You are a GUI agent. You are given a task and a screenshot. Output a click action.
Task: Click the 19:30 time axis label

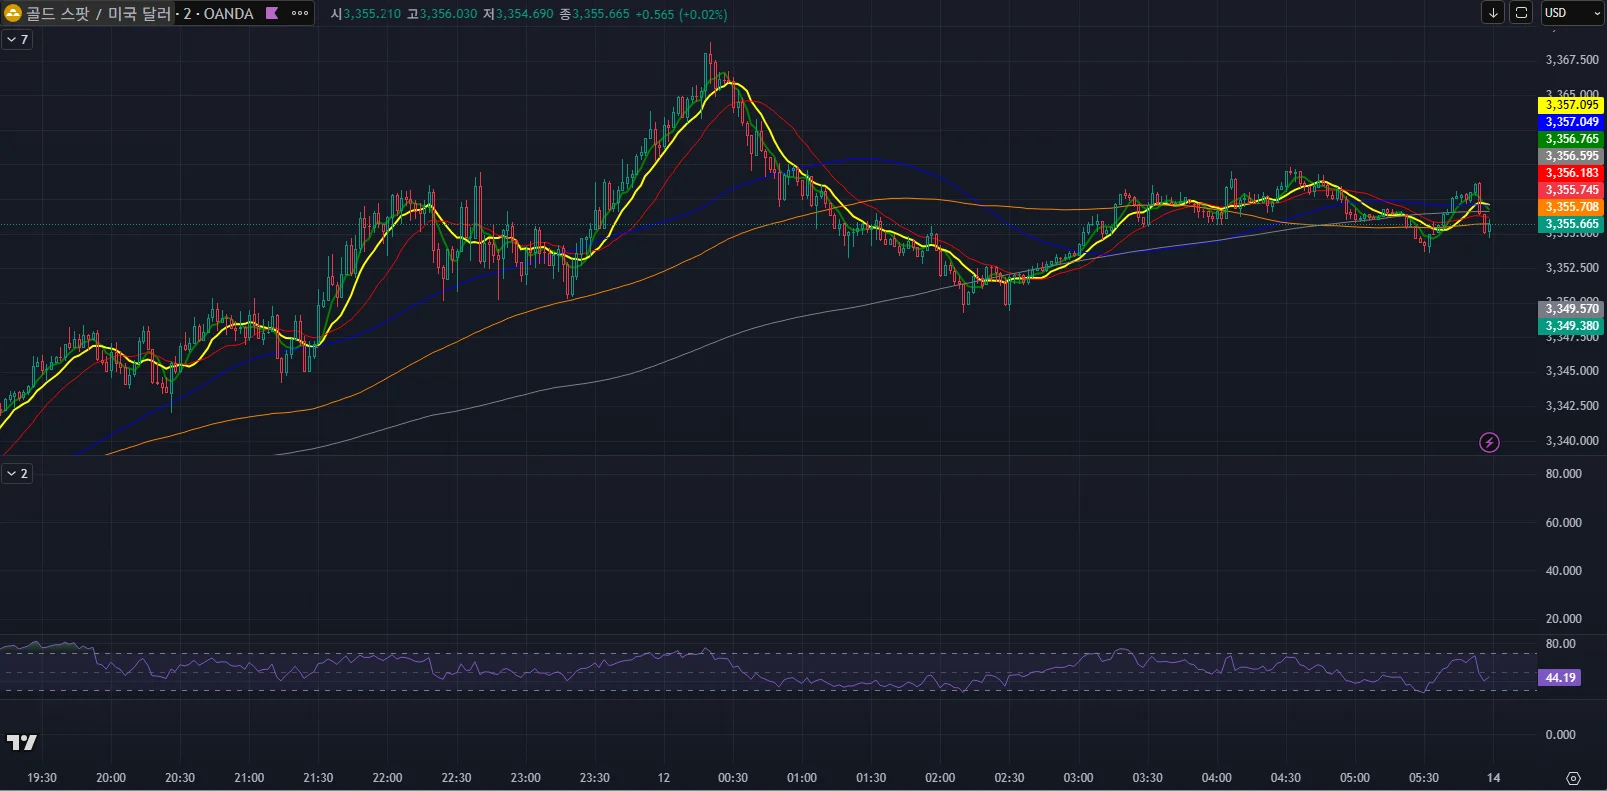(42, 778)
